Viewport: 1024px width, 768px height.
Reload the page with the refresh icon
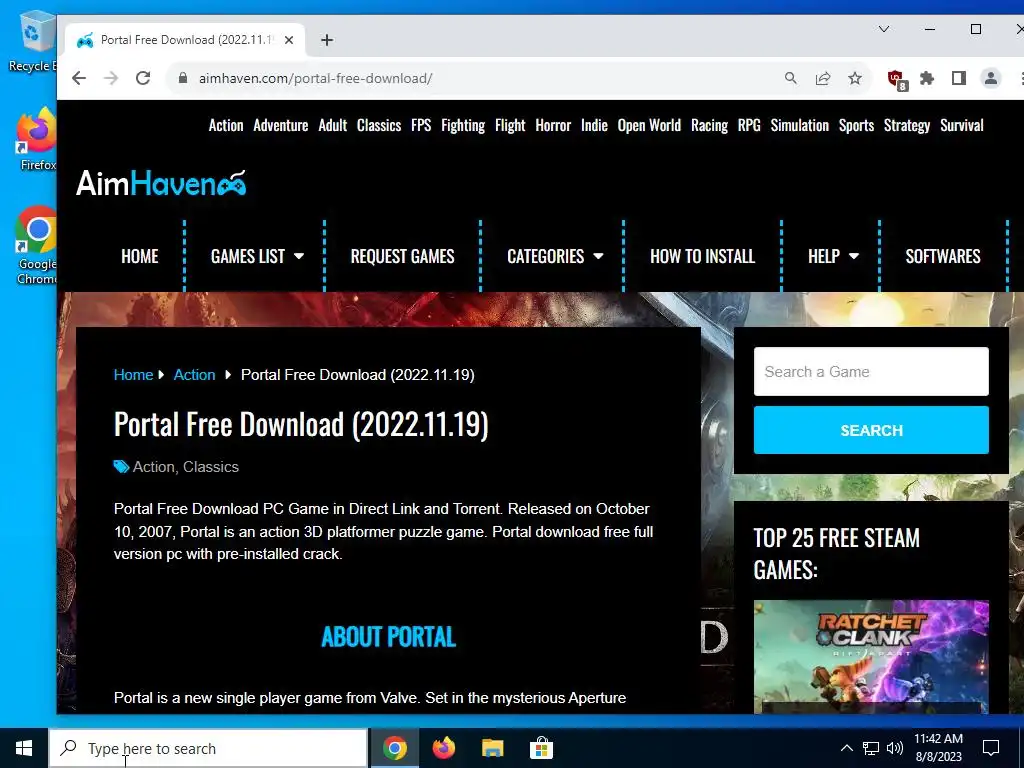pyautogui.click(x=143, y=78)
